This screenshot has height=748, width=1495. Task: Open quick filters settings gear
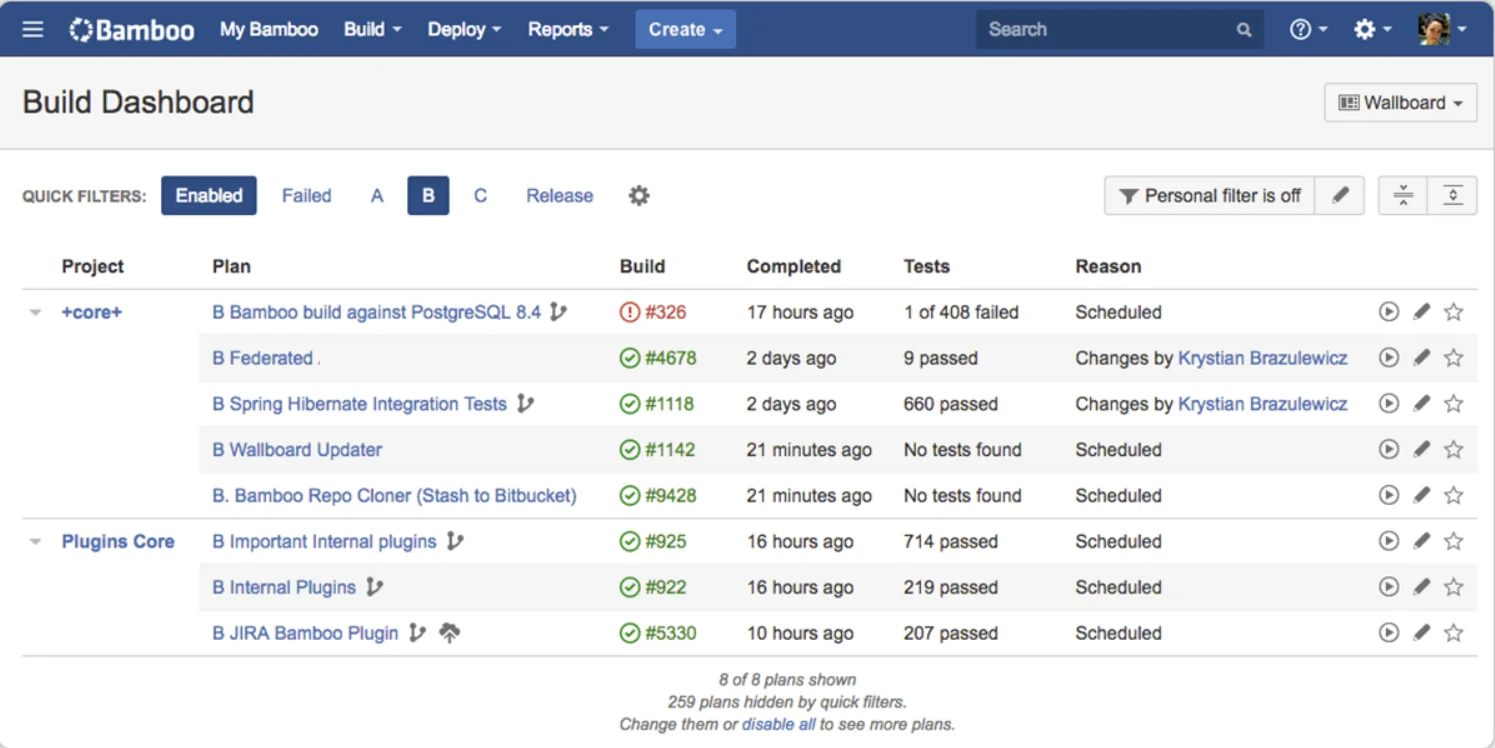coord(639,196)
